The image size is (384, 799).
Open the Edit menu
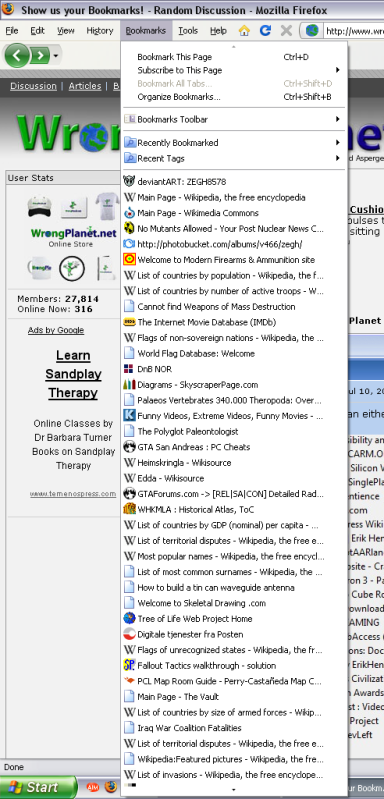point(37,31)
